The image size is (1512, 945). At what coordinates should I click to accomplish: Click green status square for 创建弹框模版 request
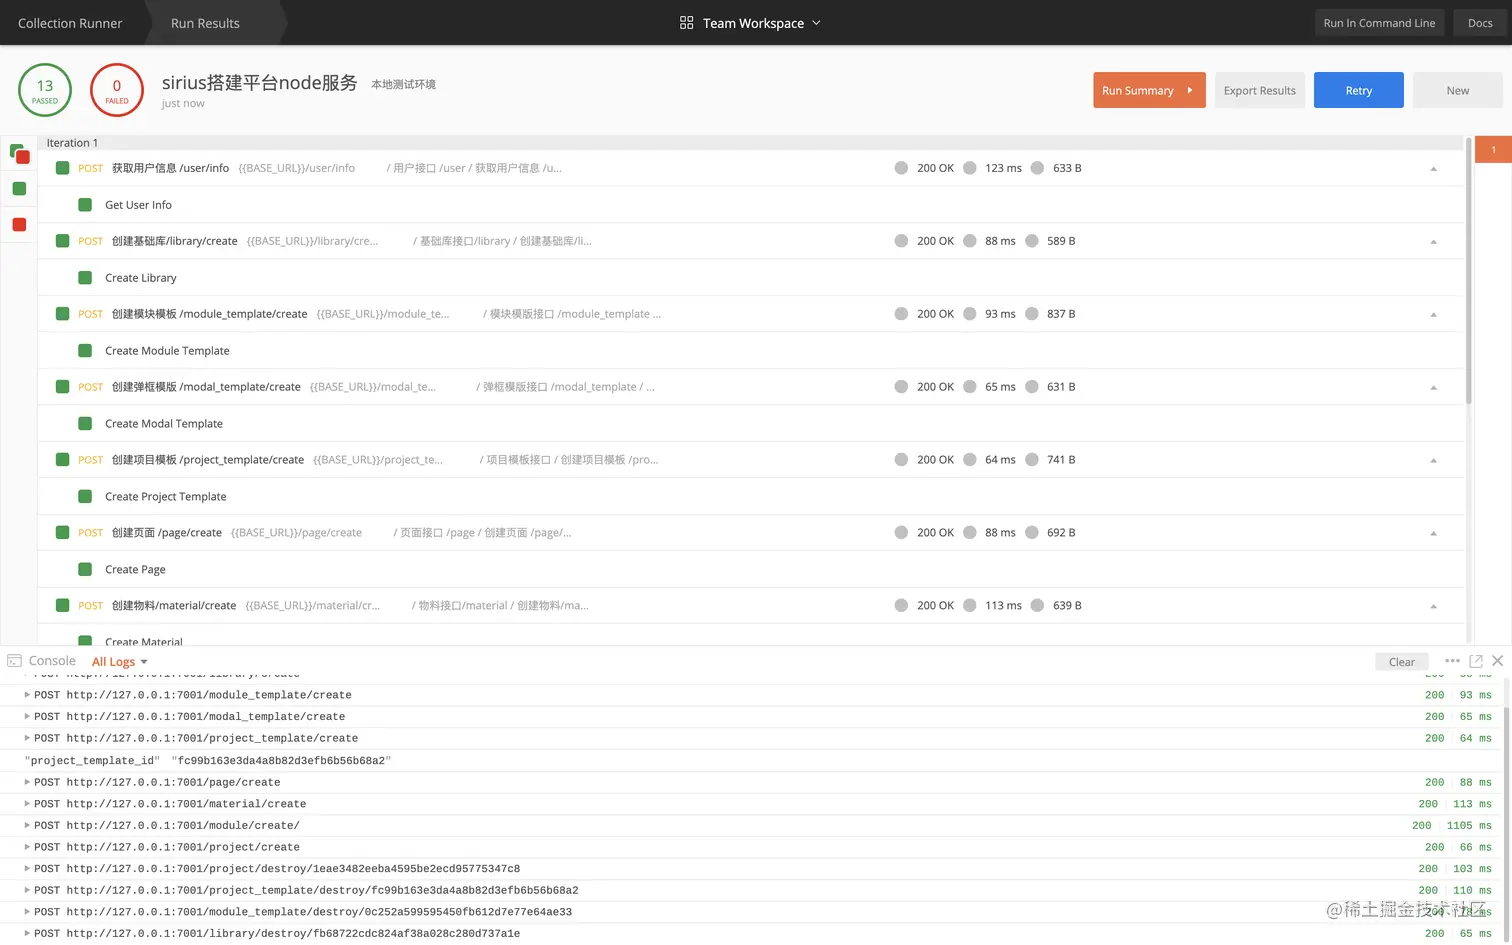coord(62,387)
